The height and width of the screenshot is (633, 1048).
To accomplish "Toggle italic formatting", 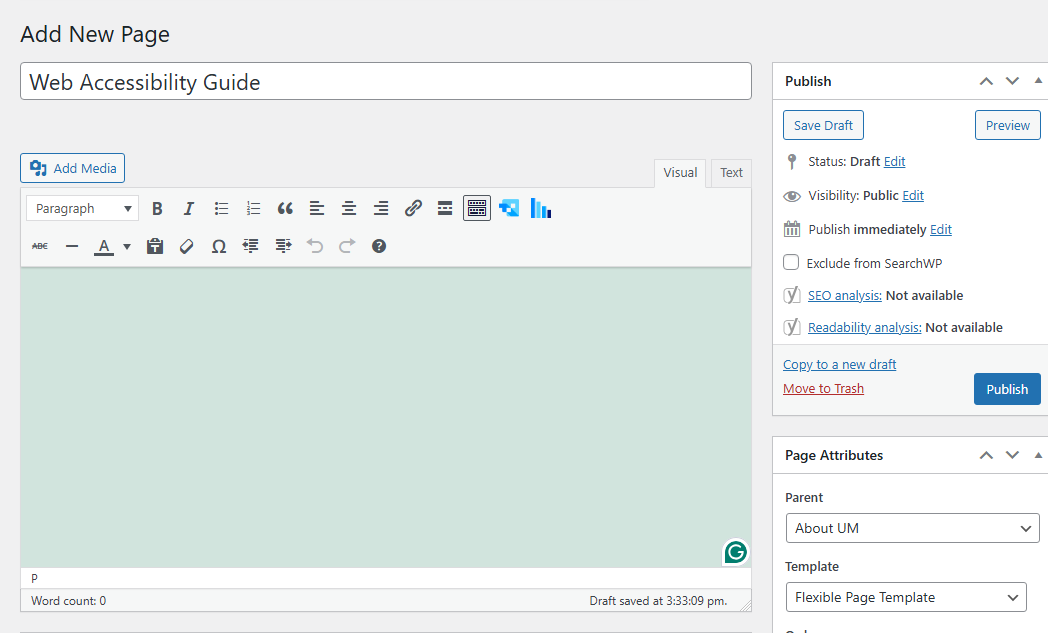I will [x=188, y=209].
